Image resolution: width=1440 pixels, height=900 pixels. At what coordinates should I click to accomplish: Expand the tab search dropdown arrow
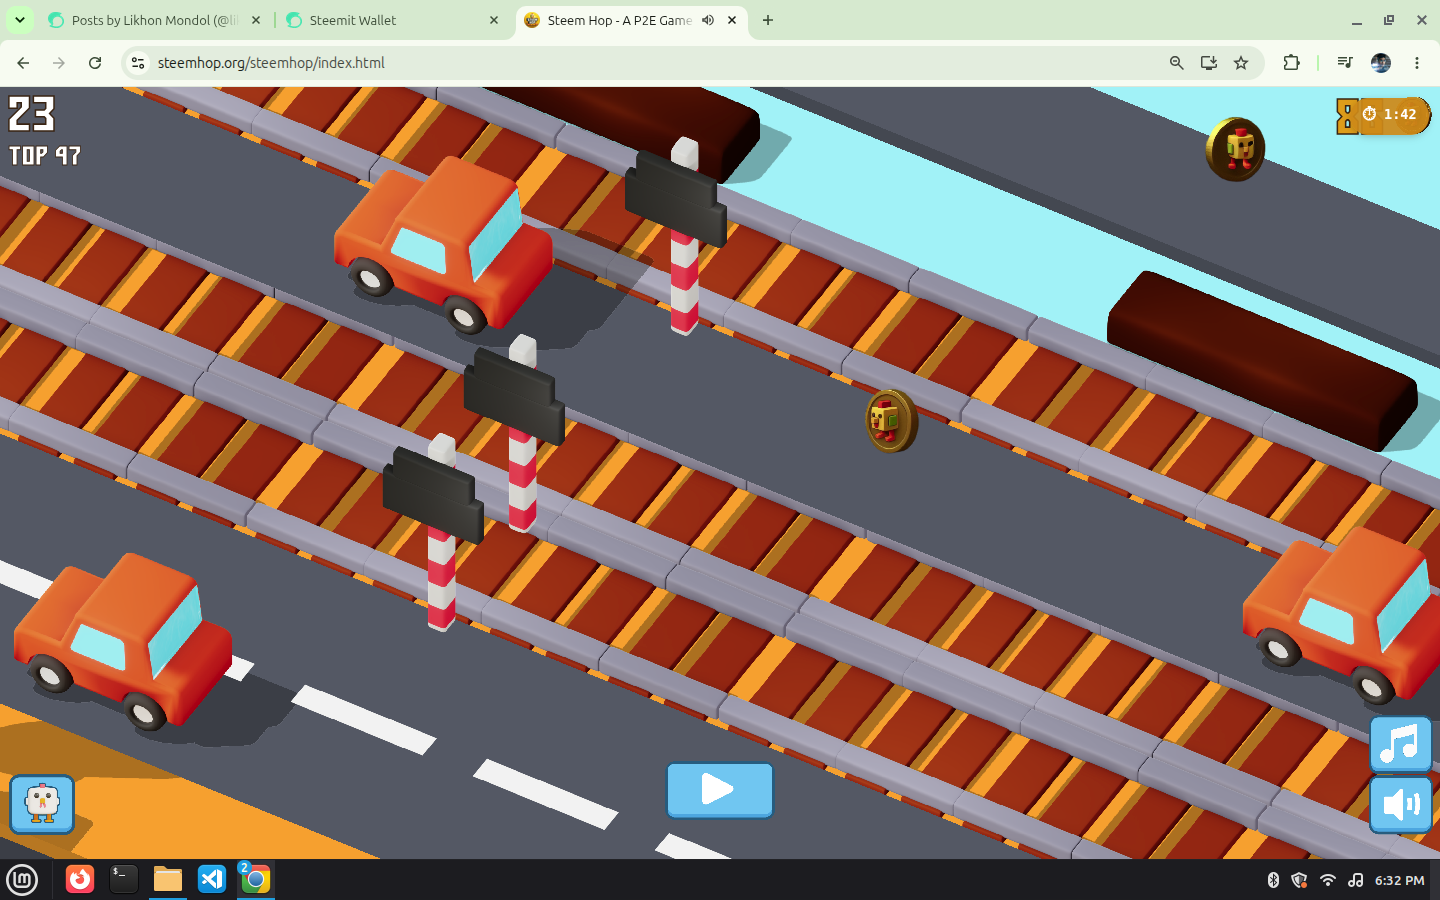coord(19,20)
